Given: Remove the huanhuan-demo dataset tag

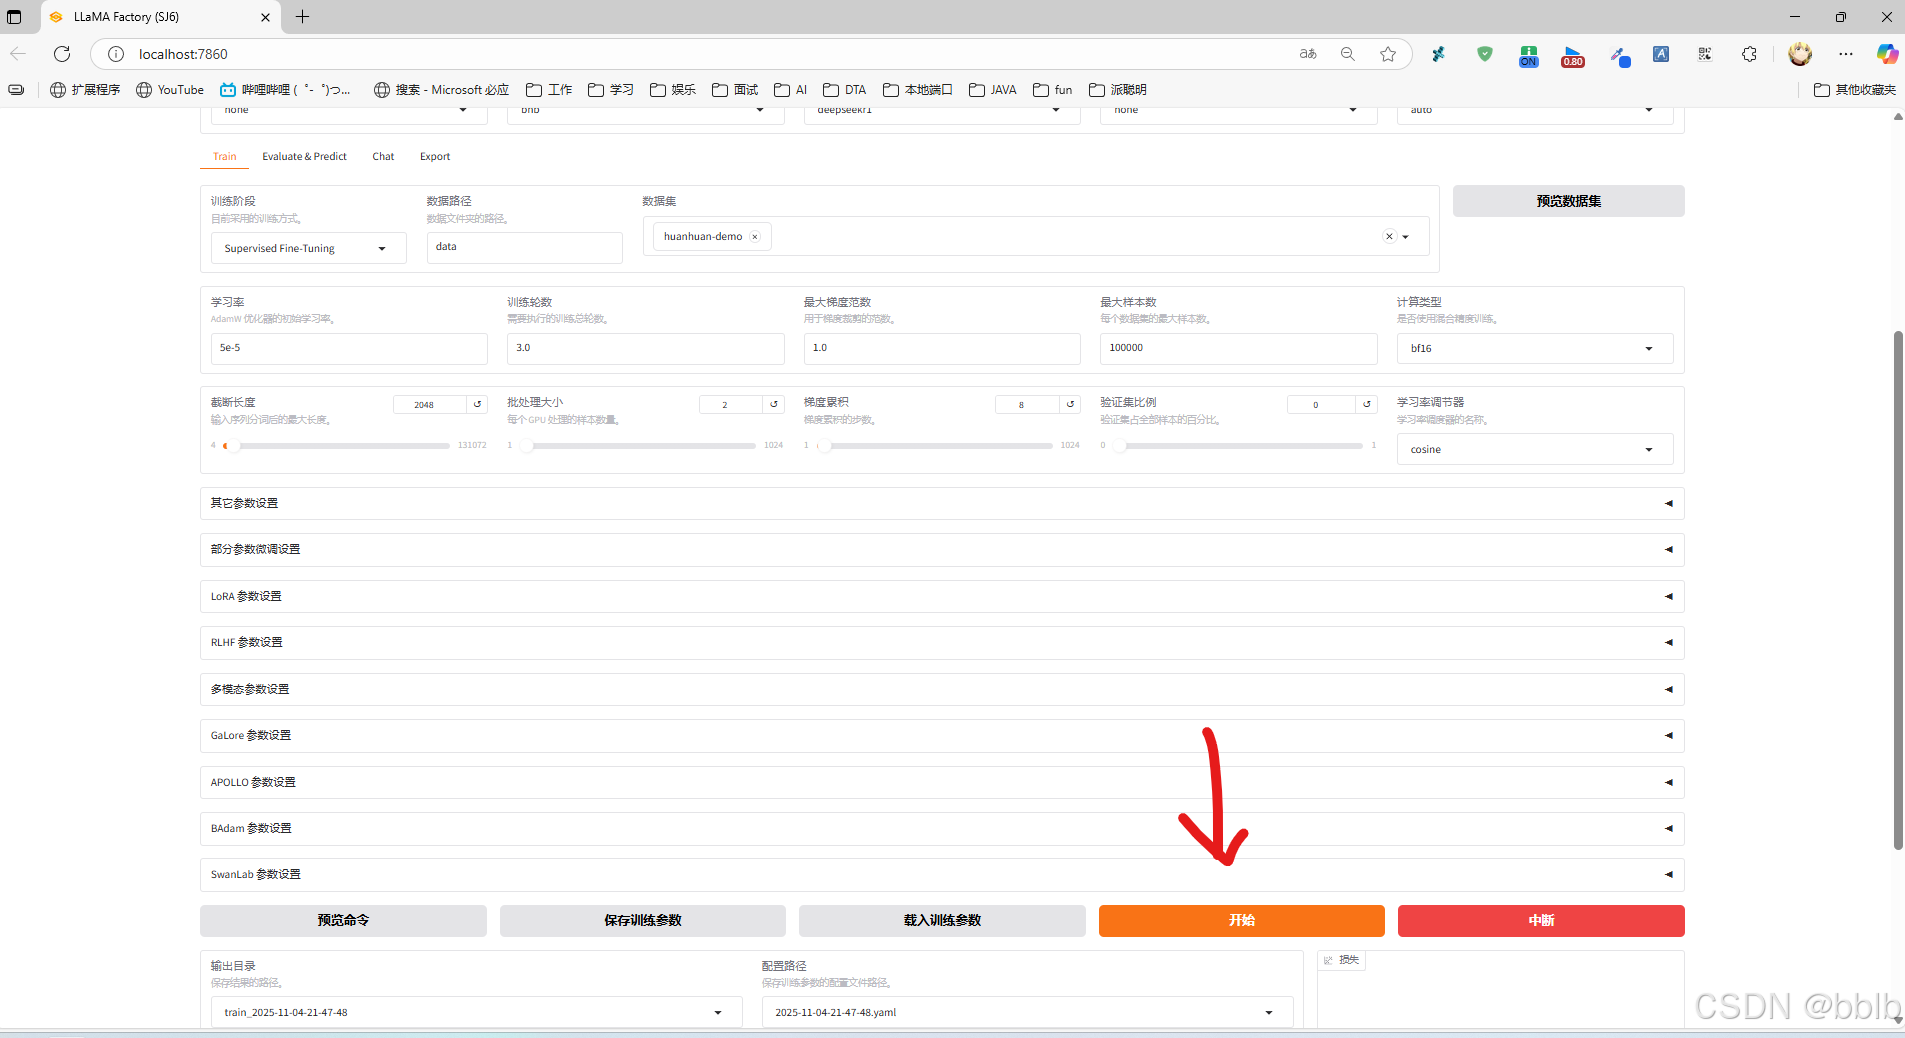Looking at the screenshot, I should (755, 237).
